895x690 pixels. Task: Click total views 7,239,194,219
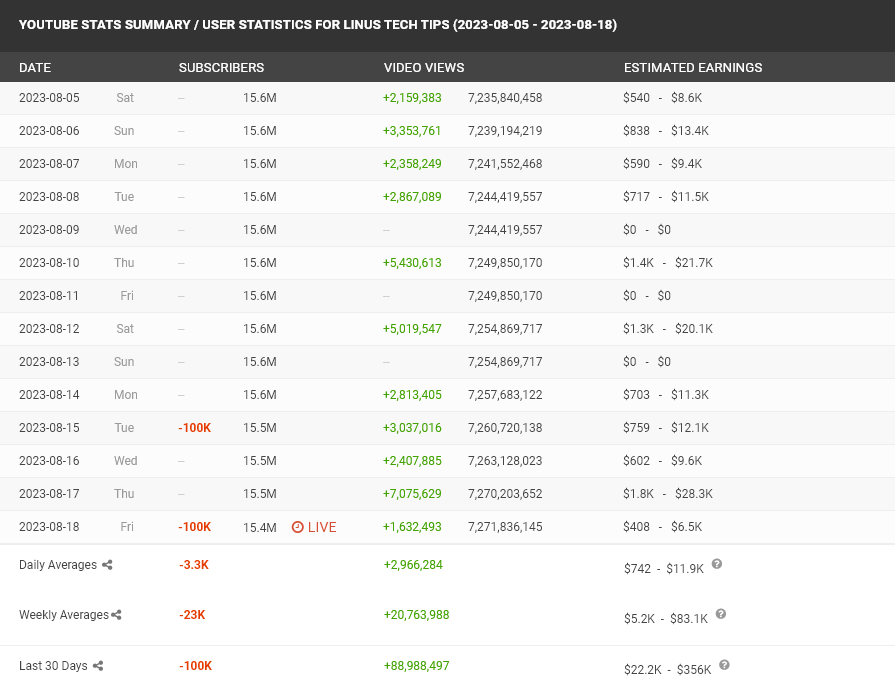[505, 131]
